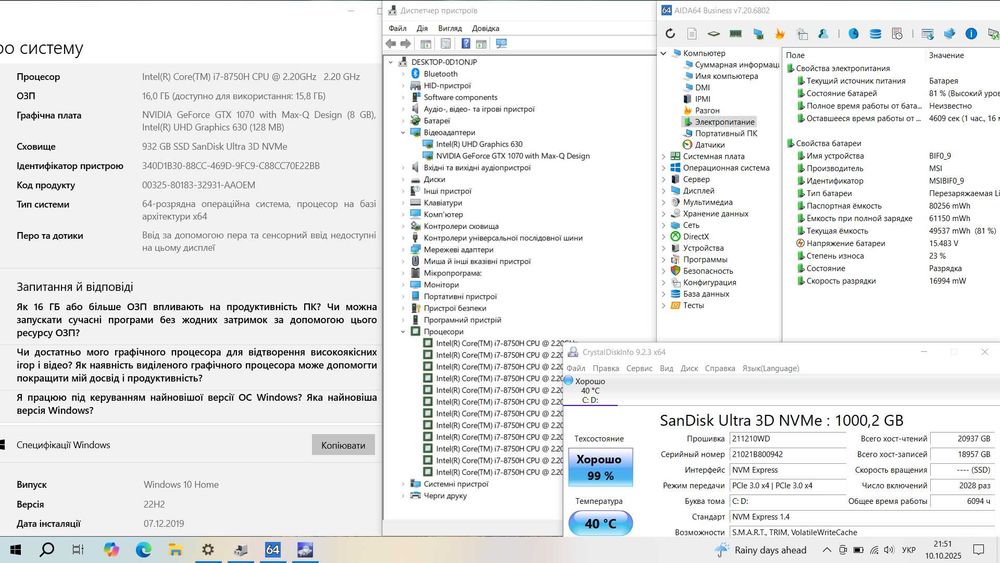Click the AIDA64 memory module toolbar icon
This screenshot has height=563, width=1000.
coord(735,34)
